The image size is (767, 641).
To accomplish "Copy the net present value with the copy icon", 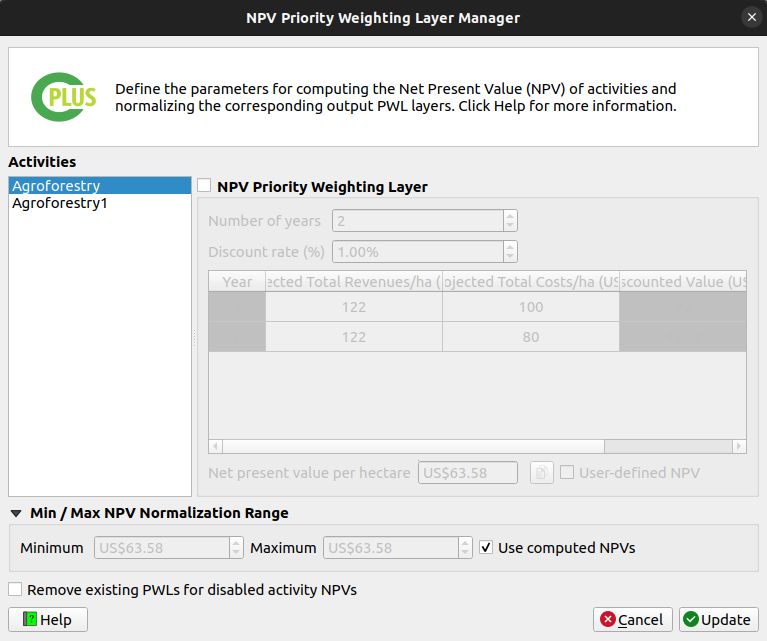I will (541, 473).
